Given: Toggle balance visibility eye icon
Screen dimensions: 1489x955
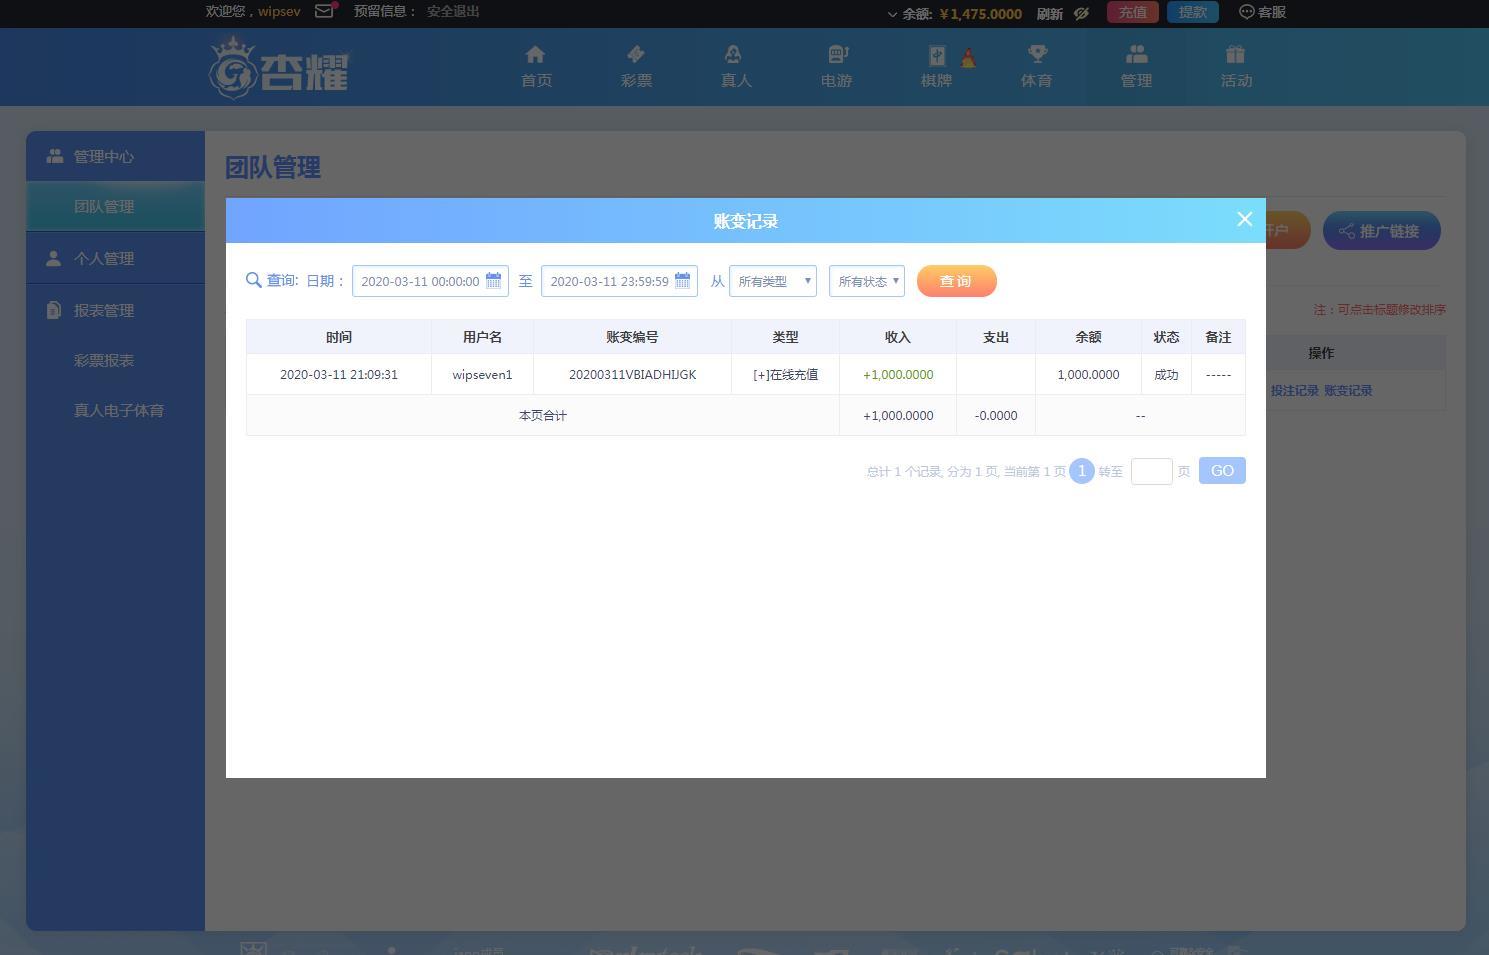Looking at the screenshot, I should tap(1081, 13).
